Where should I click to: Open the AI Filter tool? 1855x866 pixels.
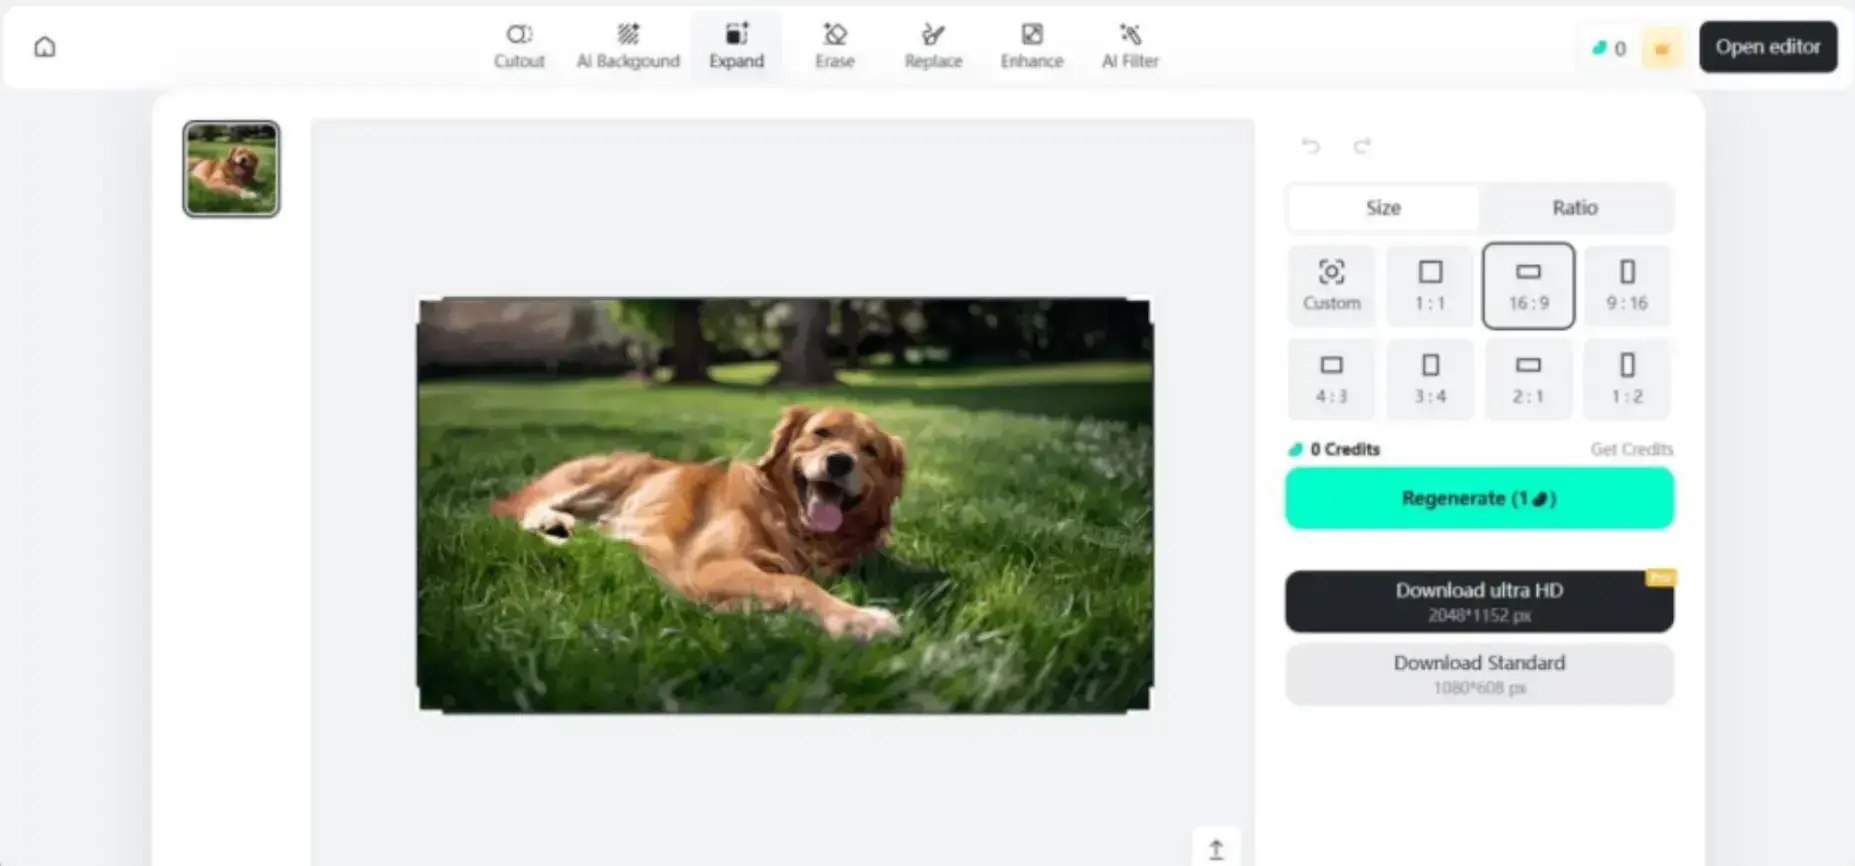[1130, 46]
